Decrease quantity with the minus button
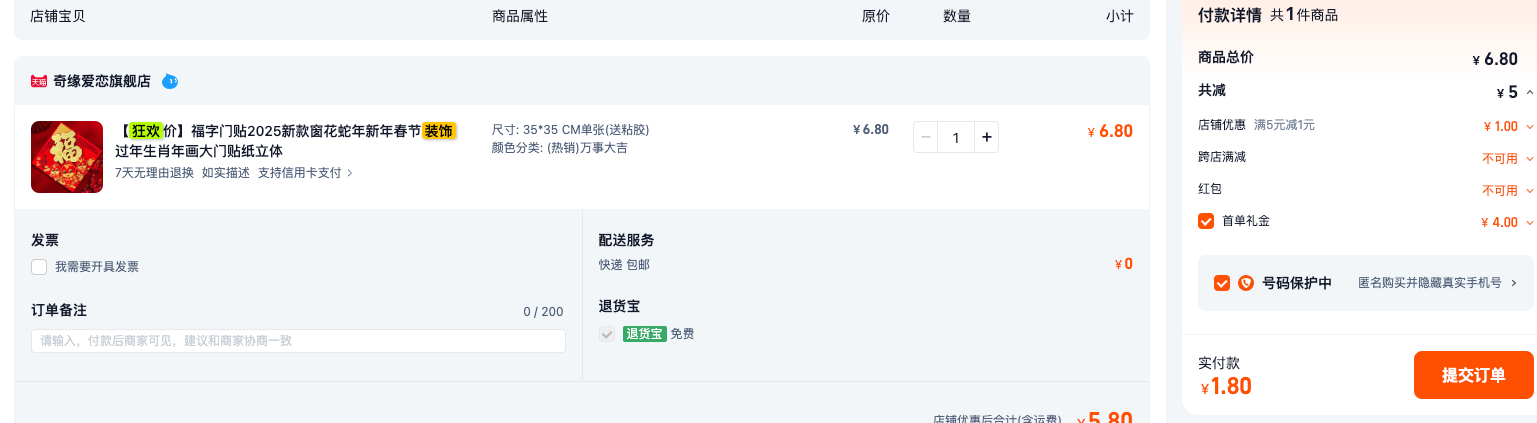 (x=926, y=137)
